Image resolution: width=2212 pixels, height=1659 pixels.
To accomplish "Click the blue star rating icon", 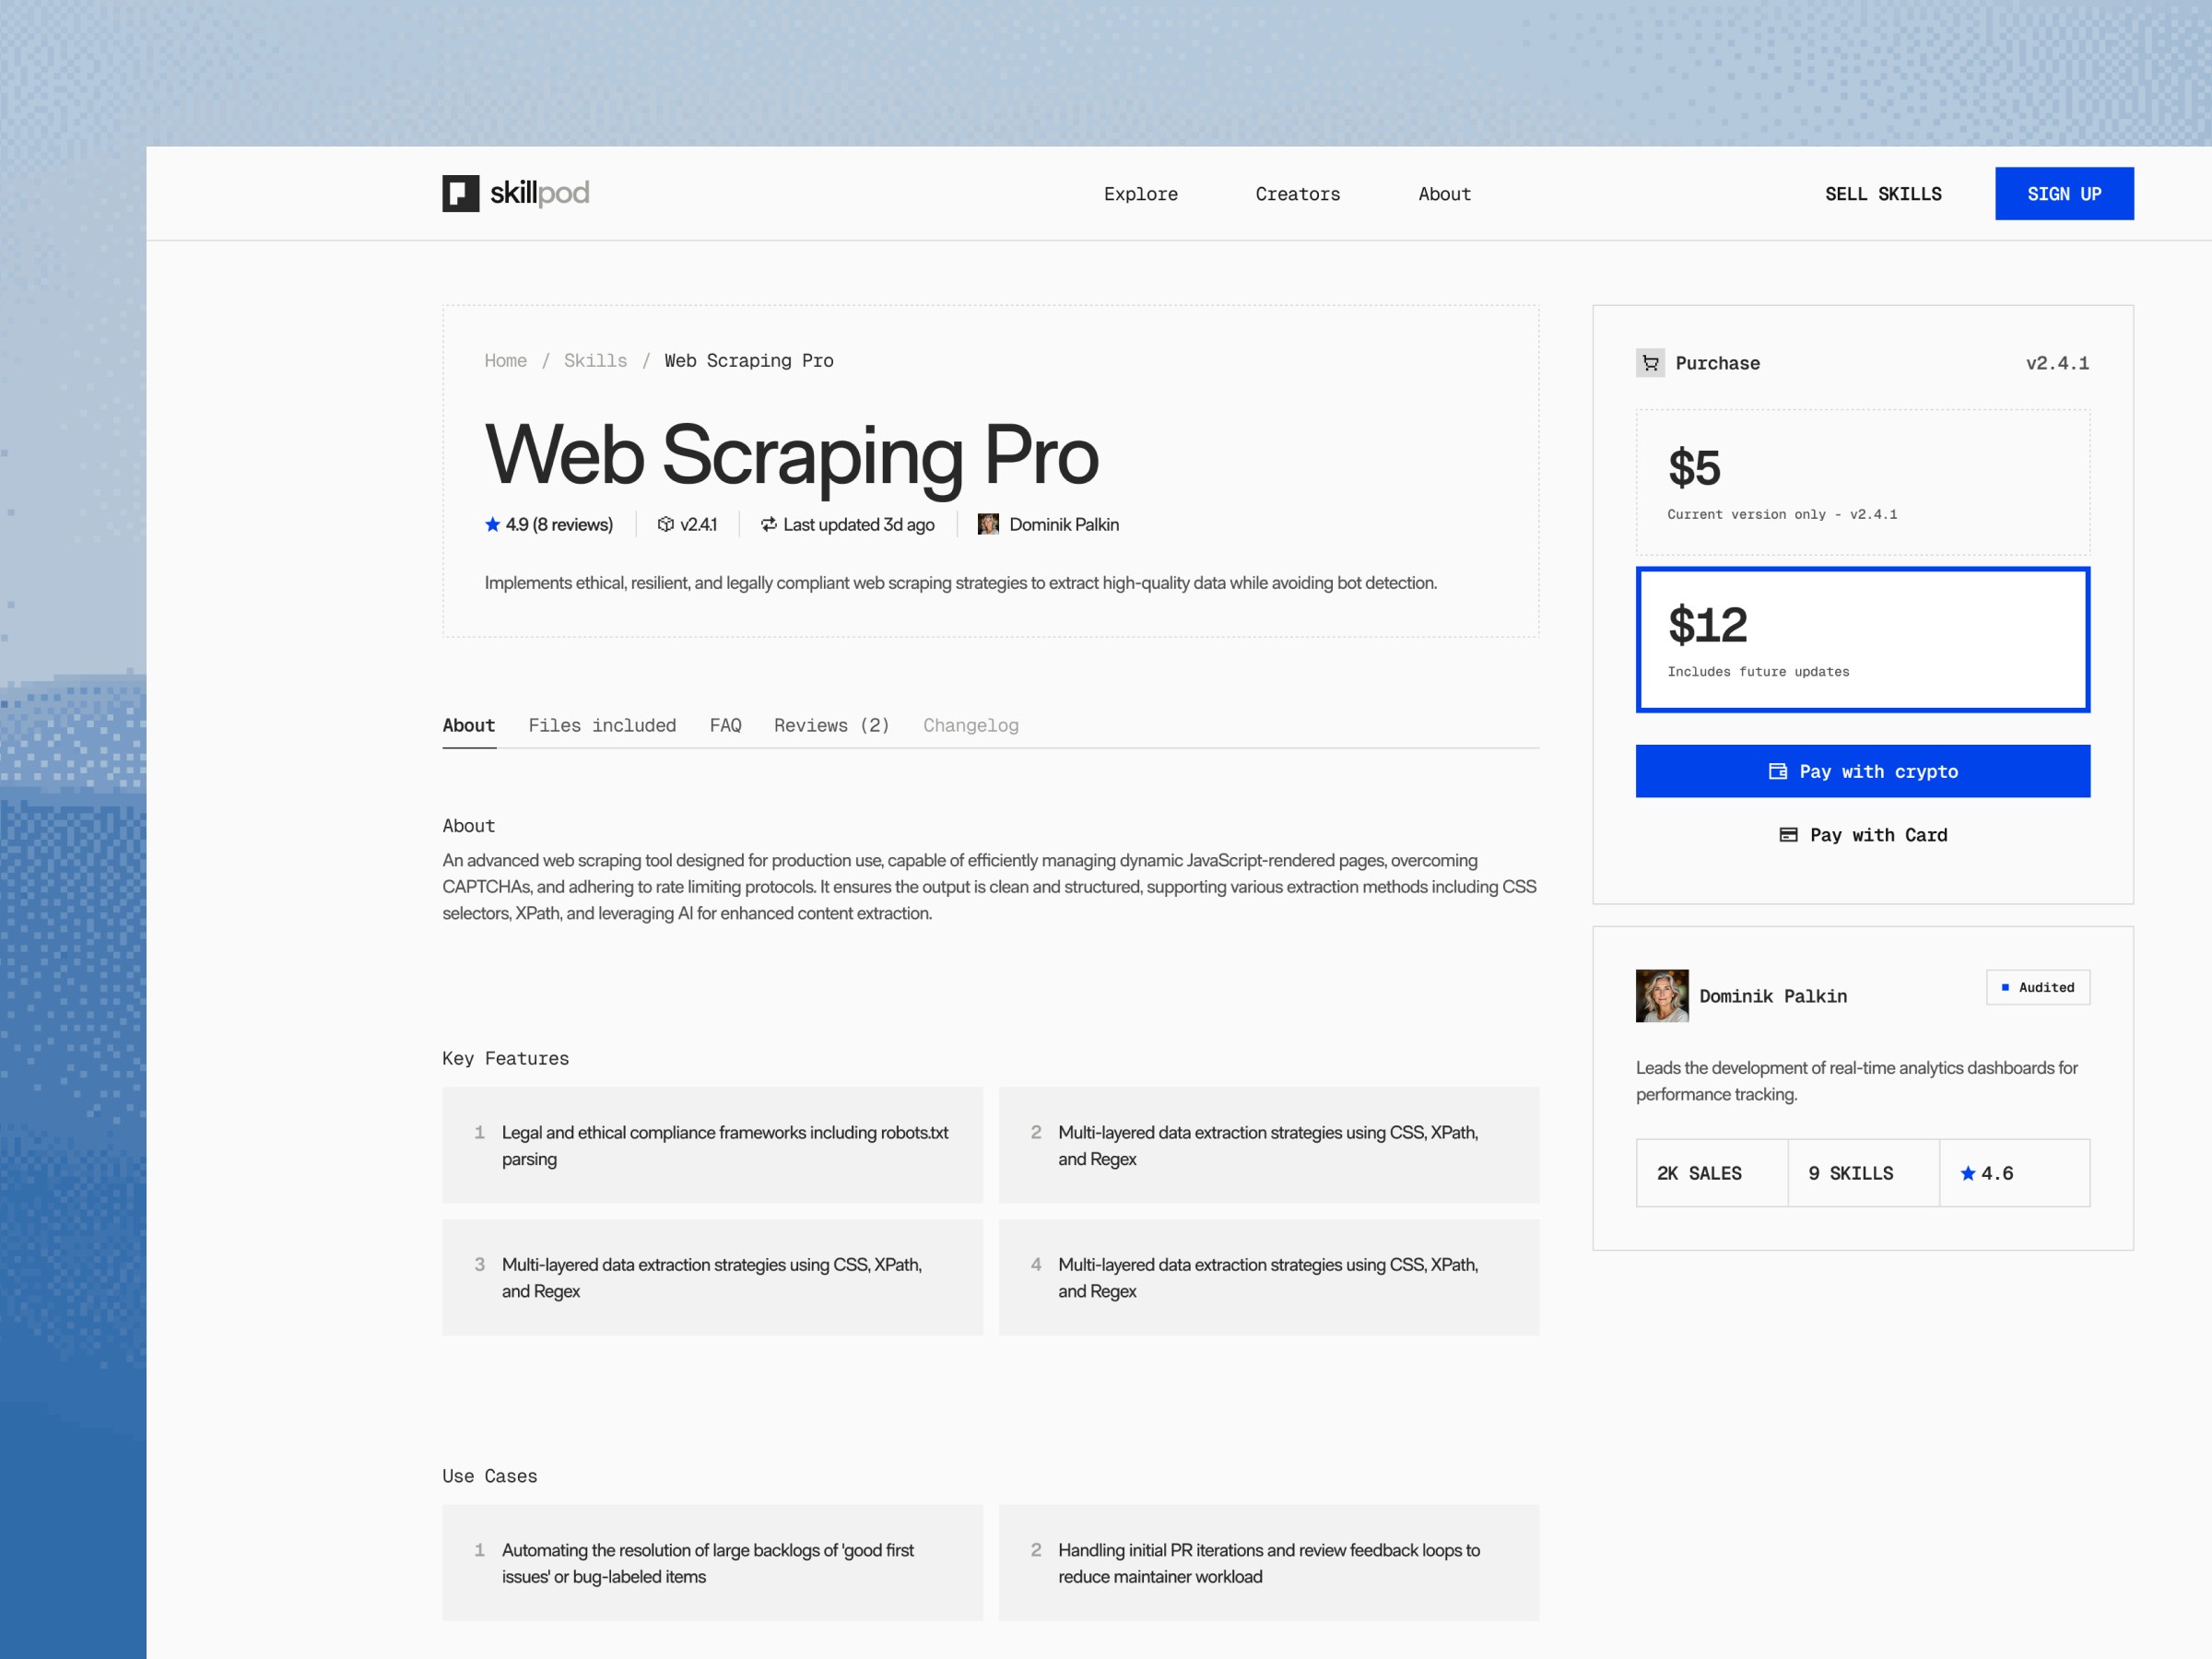I will (x=492, y=524).
